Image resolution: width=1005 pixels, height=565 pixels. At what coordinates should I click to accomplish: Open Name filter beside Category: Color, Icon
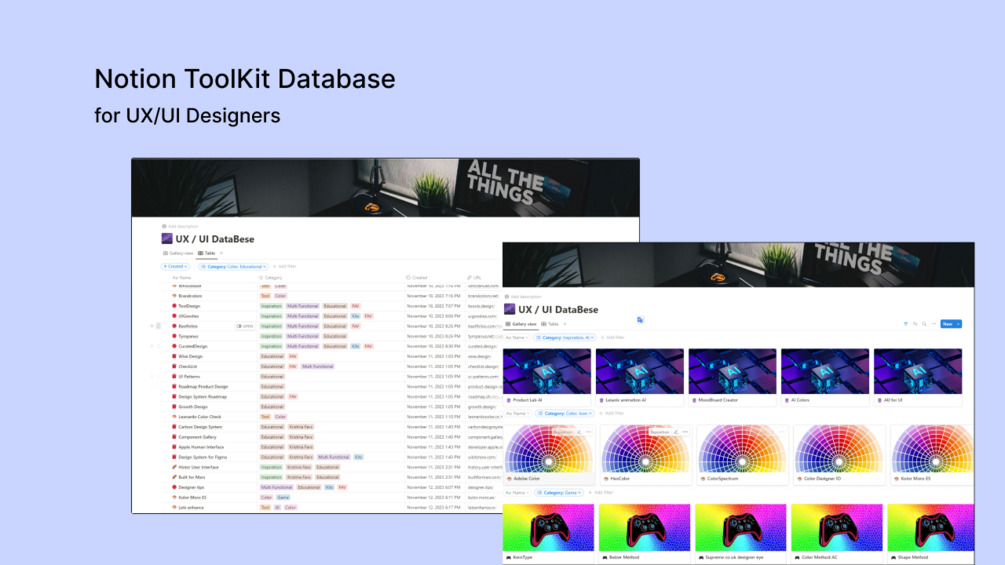pos(517,414)
